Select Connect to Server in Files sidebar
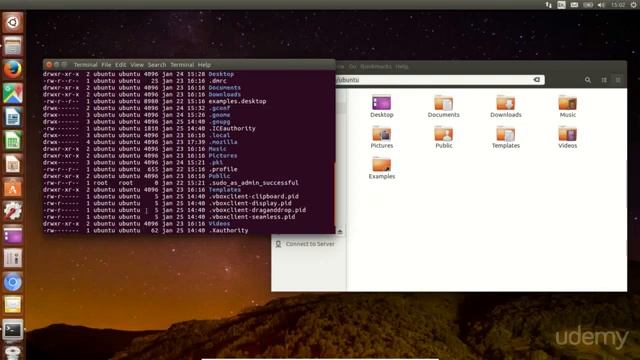The height and width of the screenshot is (360, 640). click(x=310, y=244)
